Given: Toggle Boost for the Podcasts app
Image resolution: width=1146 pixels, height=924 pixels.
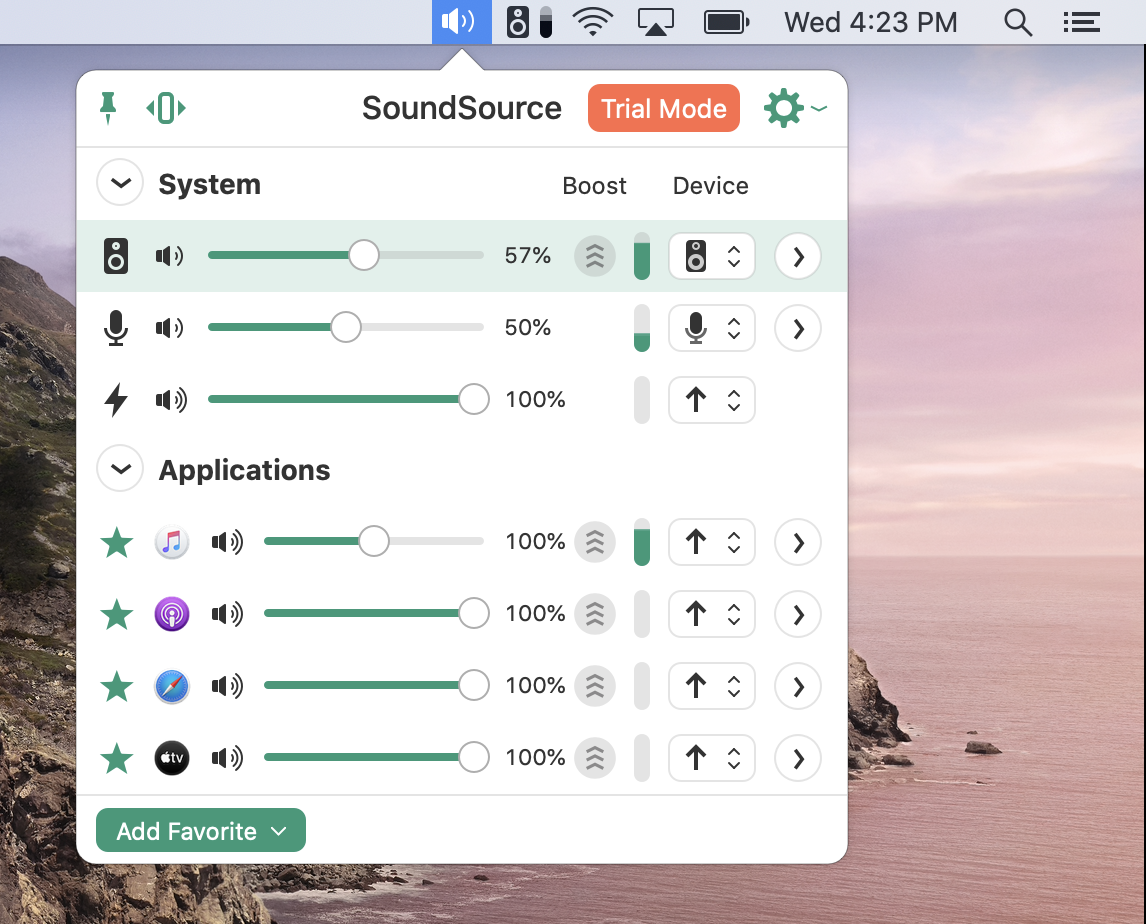Looking at the screenshot, I should click(x=595, y=614).
